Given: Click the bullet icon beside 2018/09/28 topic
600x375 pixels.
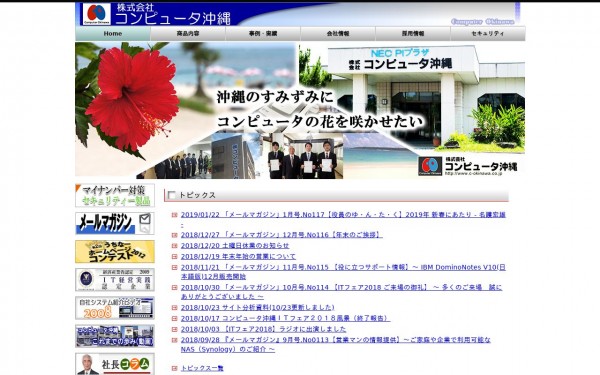Looking at the screenshot, I should point(174,340).
